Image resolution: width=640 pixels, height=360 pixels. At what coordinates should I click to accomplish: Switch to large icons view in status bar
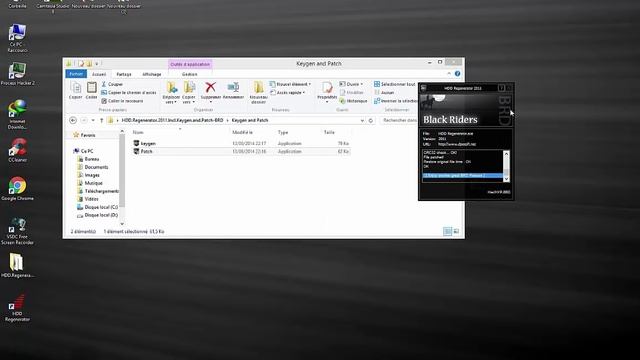(x=456, y=231)
